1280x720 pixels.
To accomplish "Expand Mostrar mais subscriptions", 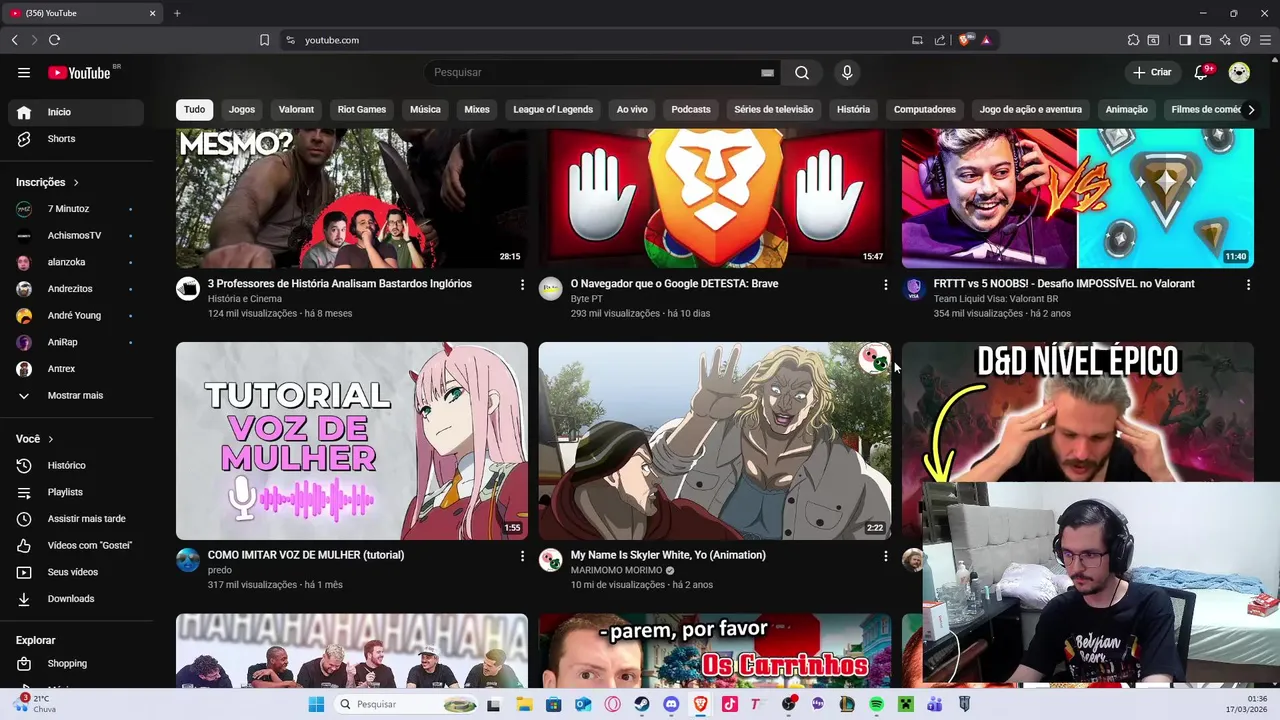I will [76, 395].
